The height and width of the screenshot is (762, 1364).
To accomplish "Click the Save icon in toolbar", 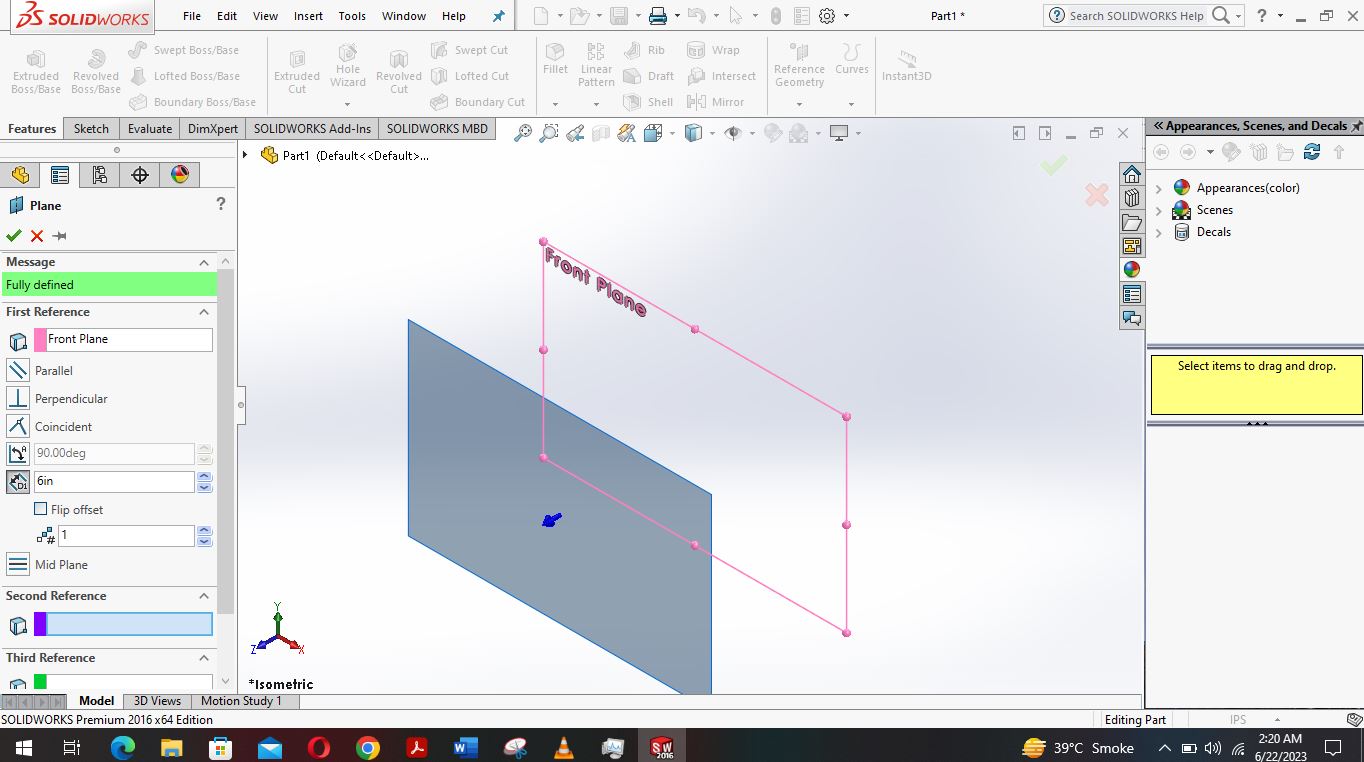I will click(619, 16).
